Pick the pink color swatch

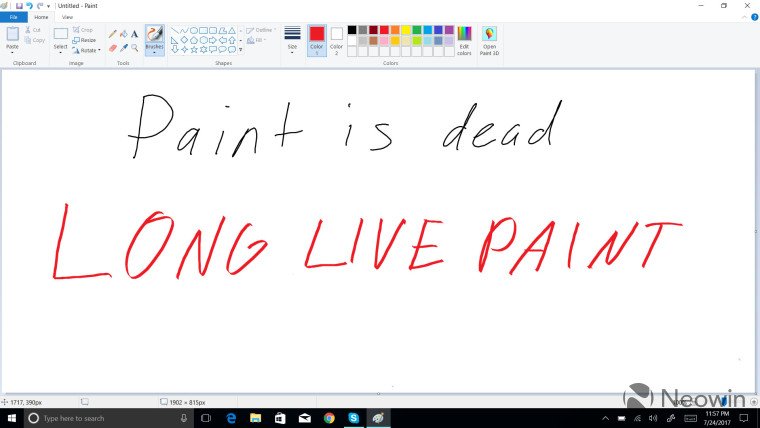coord(384,41)
